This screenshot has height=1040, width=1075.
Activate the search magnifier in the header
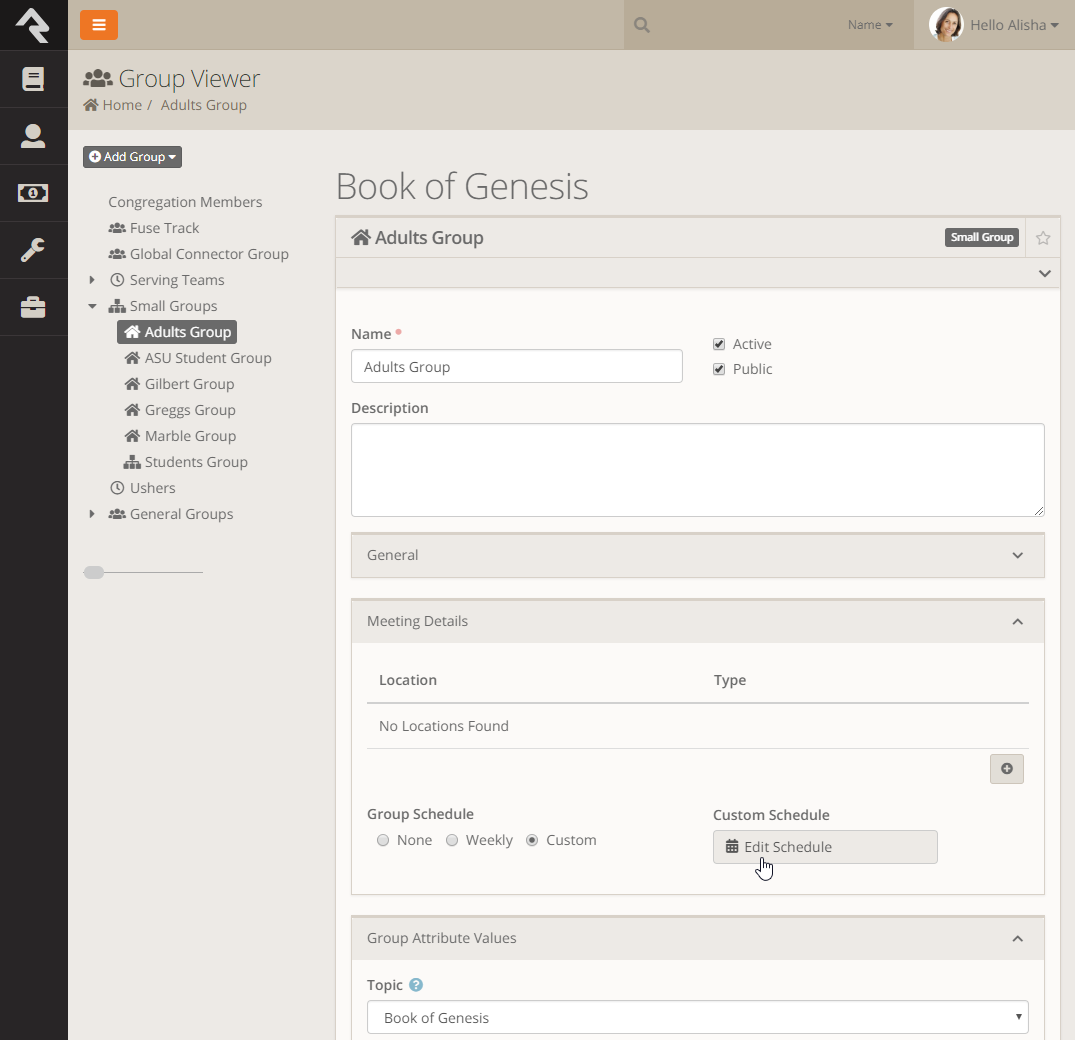click(640, 24)
